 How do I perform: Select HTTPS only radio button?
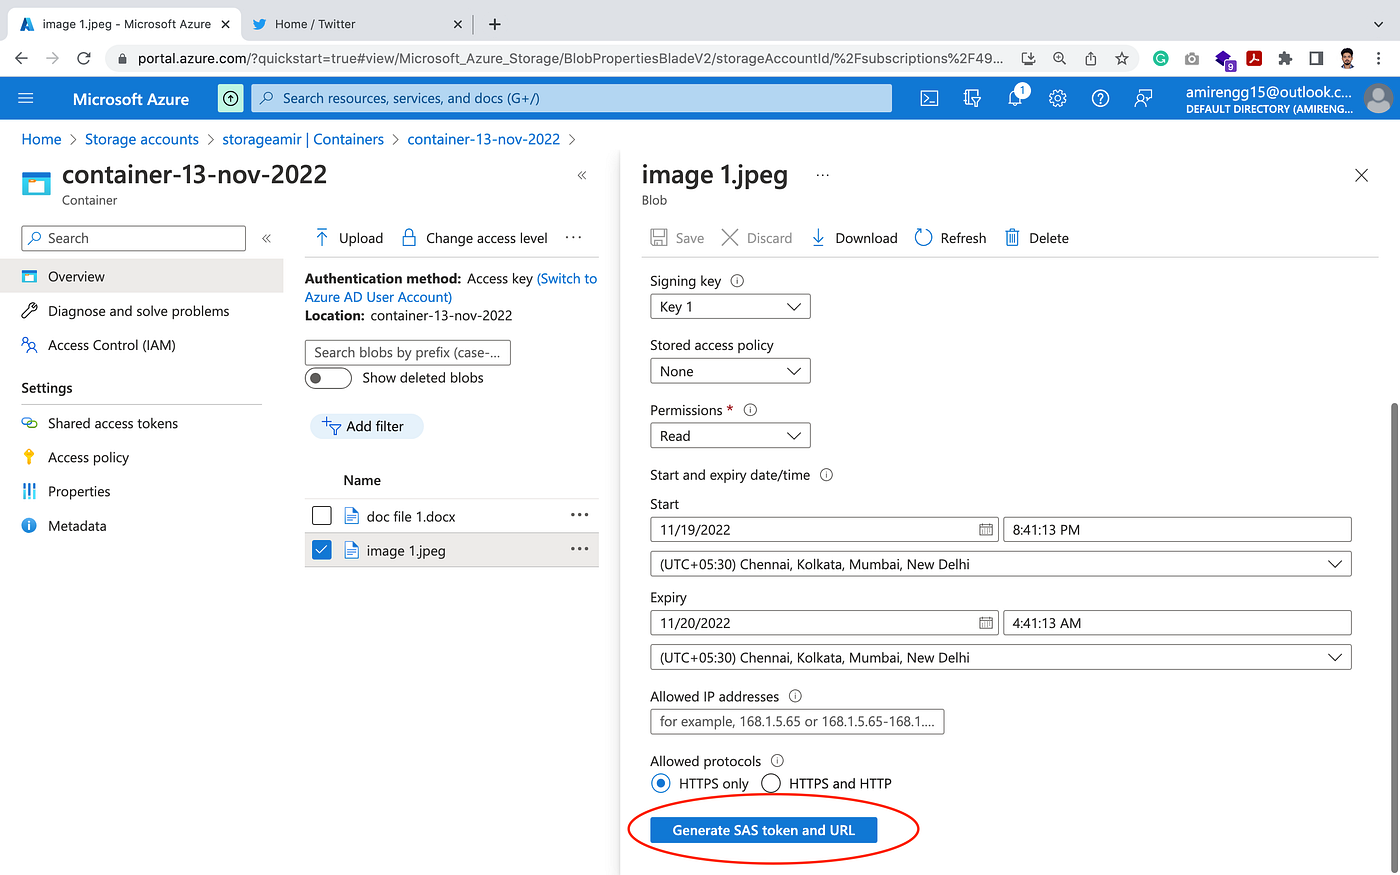point(660,783)
